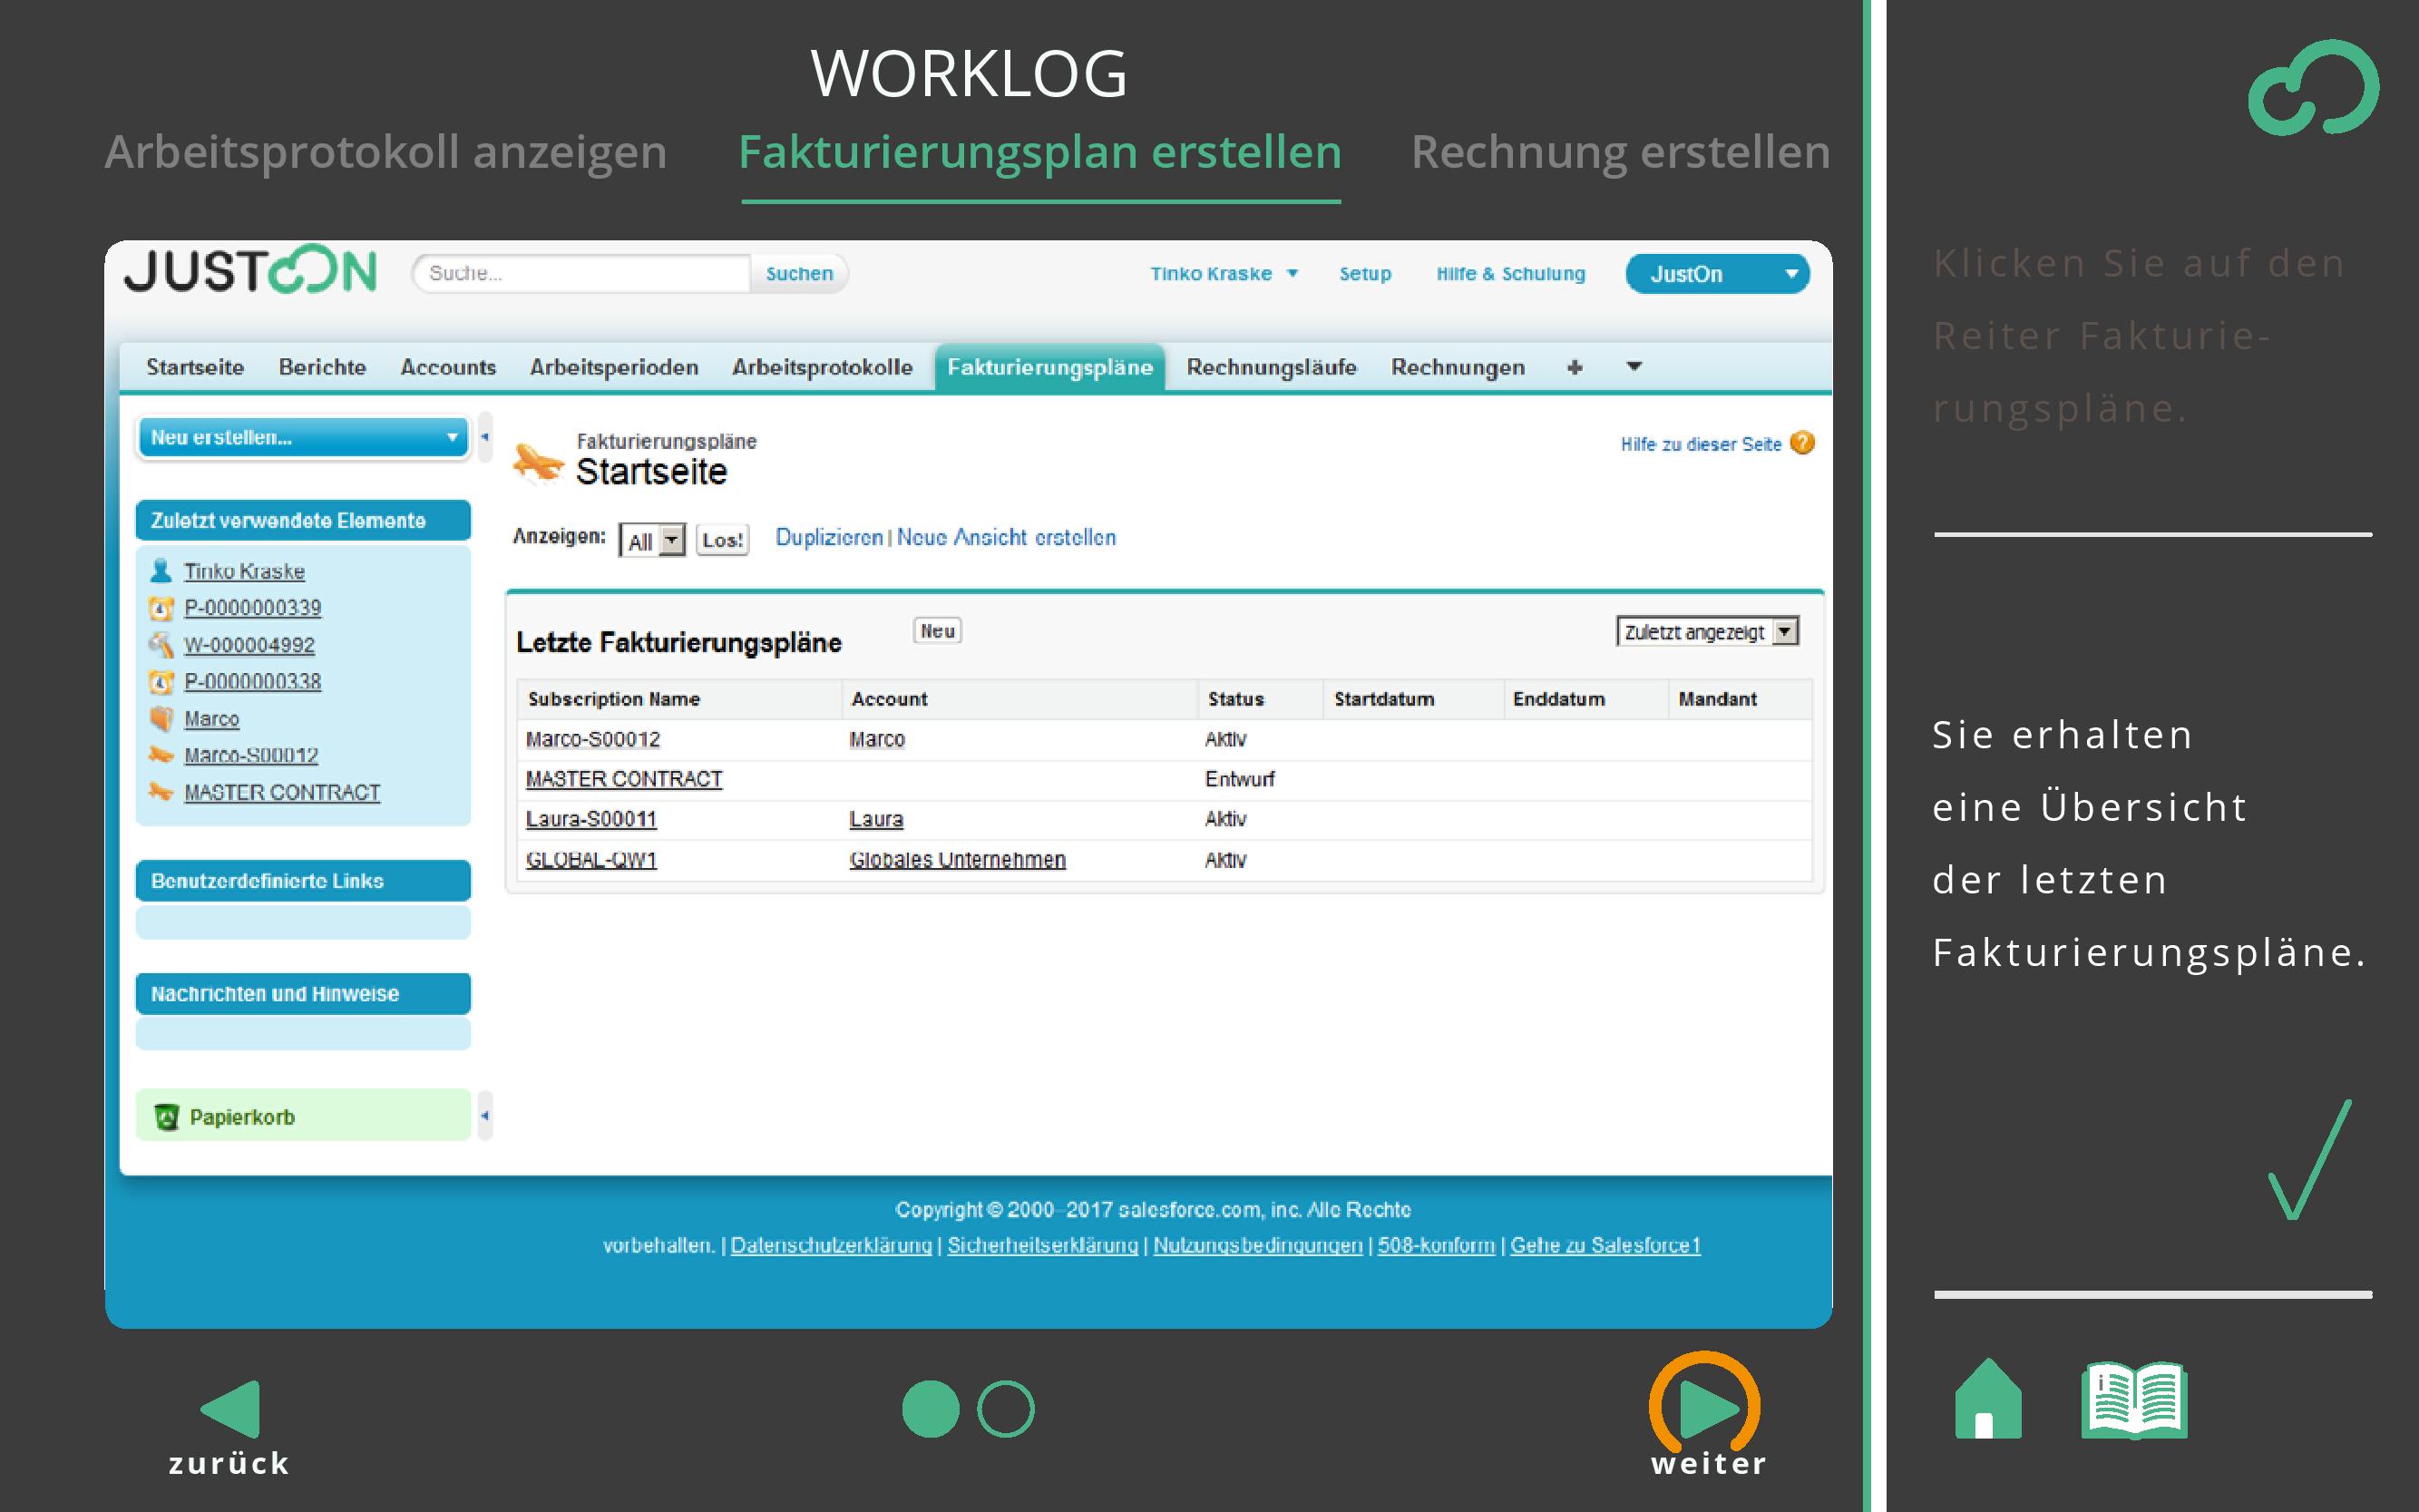
Task: Click the orange help question mark icon
Action: (1802, 443)
